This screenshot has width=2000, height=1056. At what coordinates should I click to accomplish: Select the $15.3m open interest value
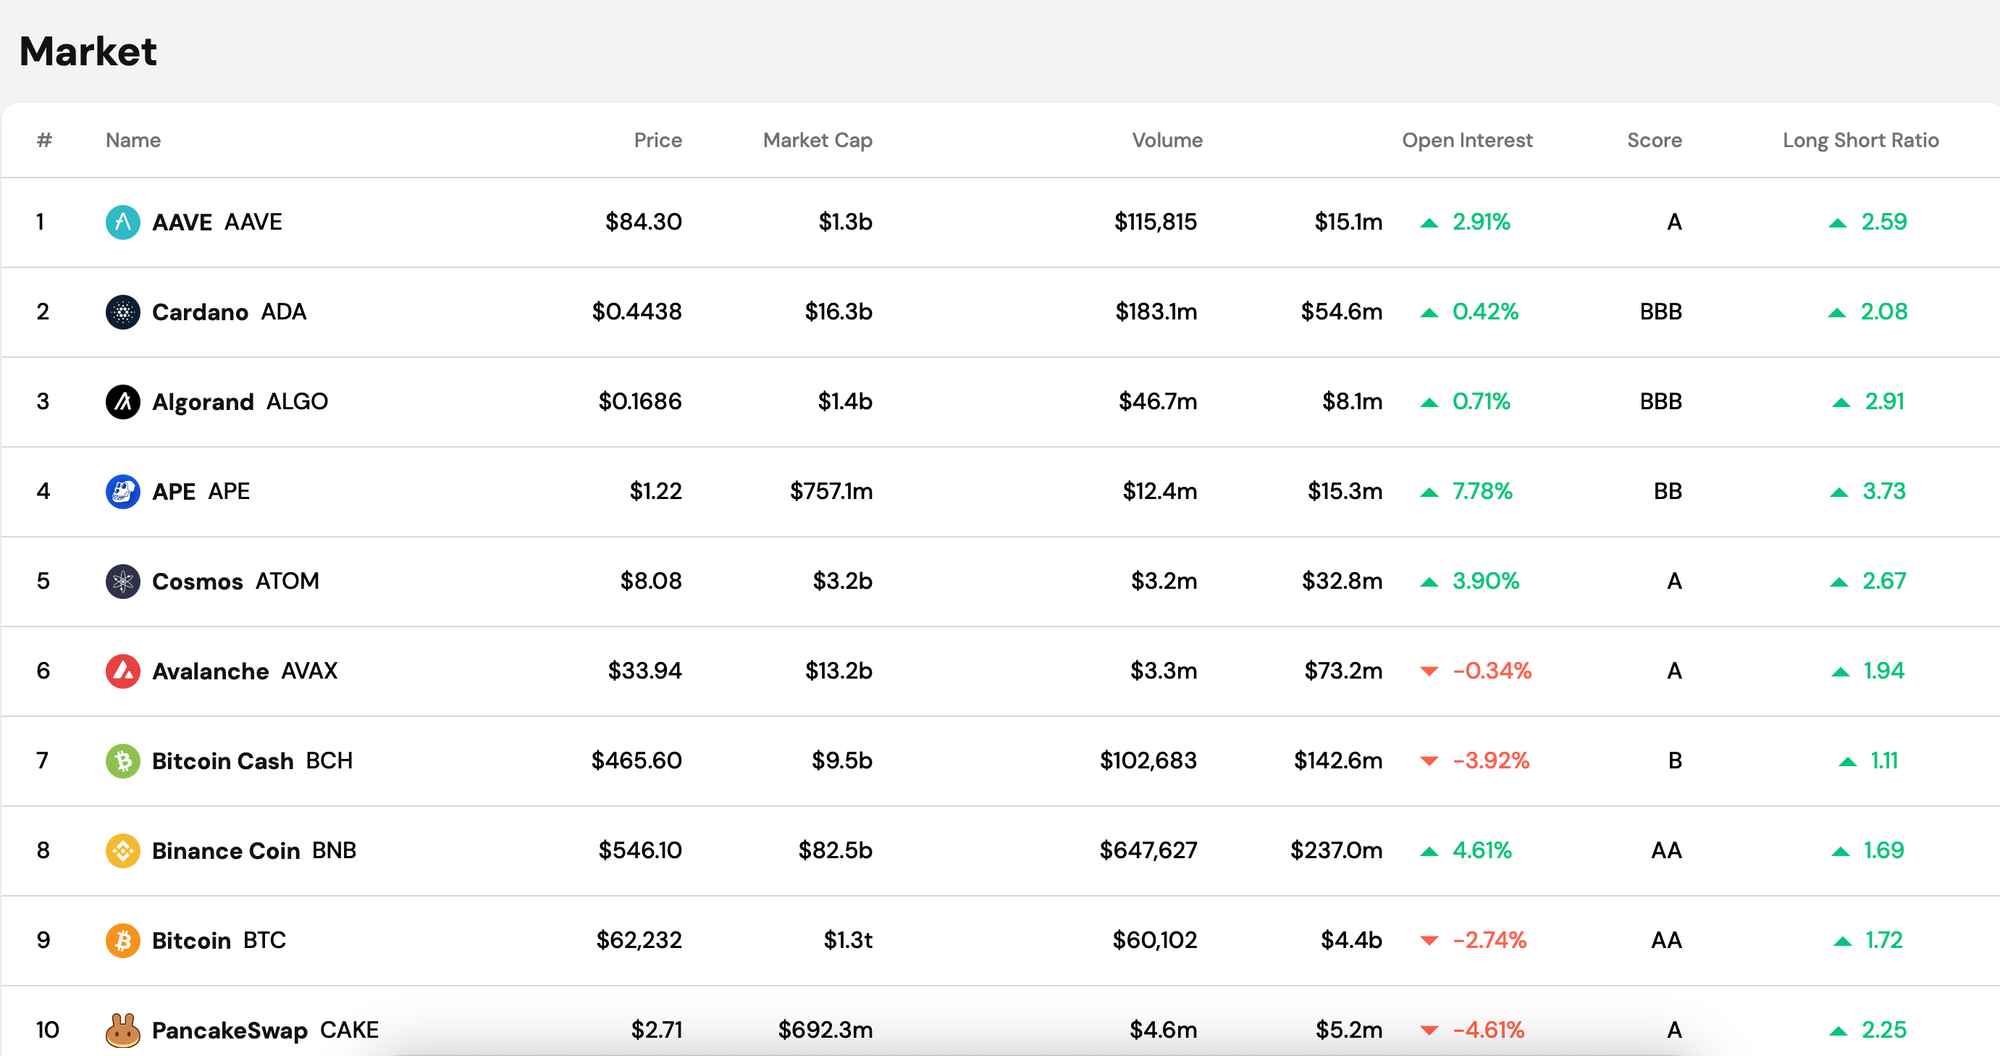coord(1345,492)
